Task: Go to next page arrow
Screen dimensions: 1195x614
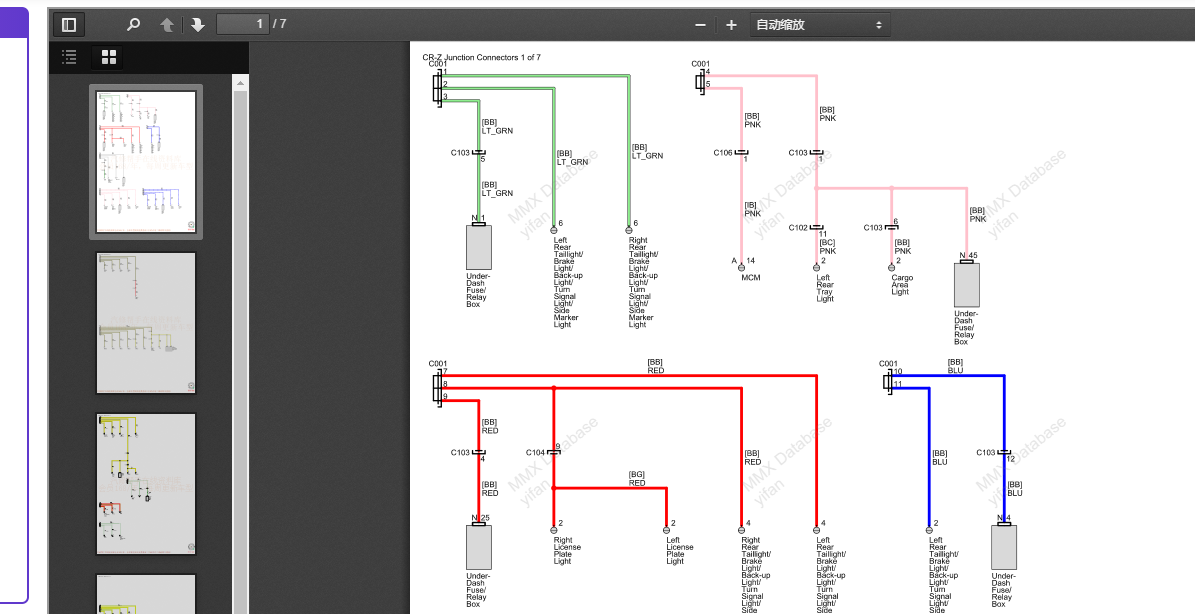Action: (197, 24)
